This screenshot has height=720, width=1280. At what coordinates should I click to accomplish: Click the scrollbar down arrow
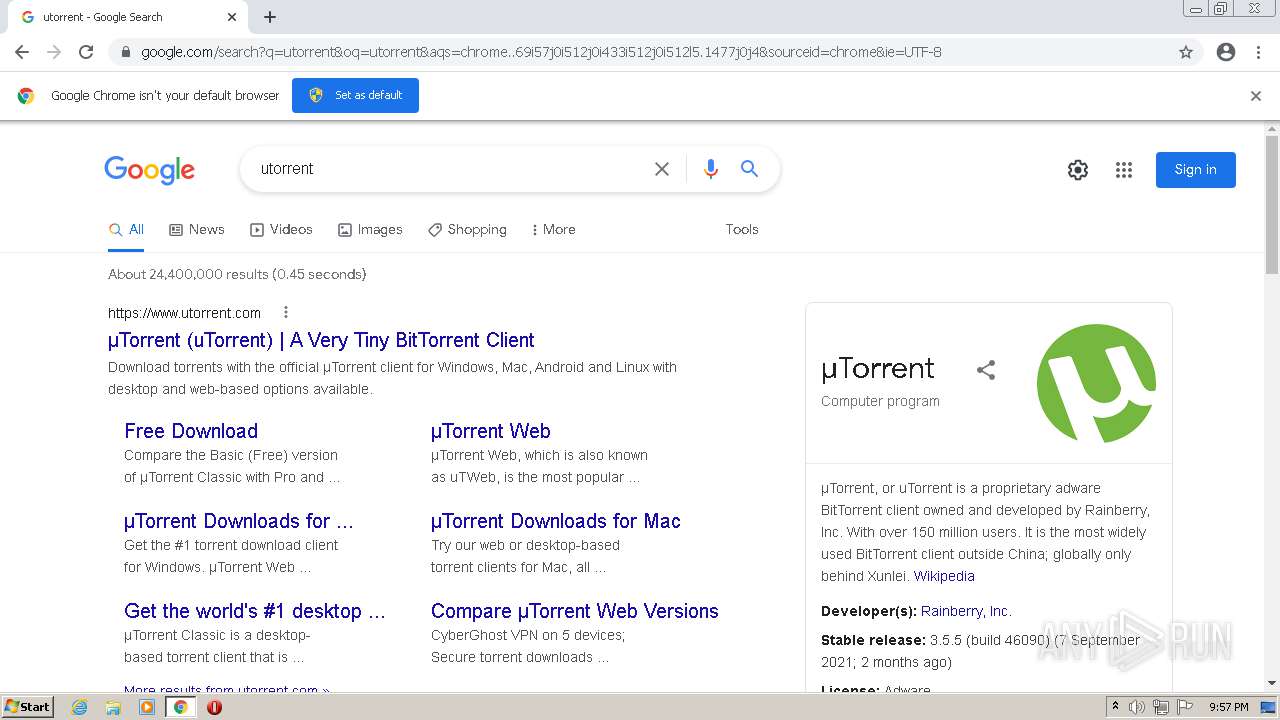click(1272, 684)
